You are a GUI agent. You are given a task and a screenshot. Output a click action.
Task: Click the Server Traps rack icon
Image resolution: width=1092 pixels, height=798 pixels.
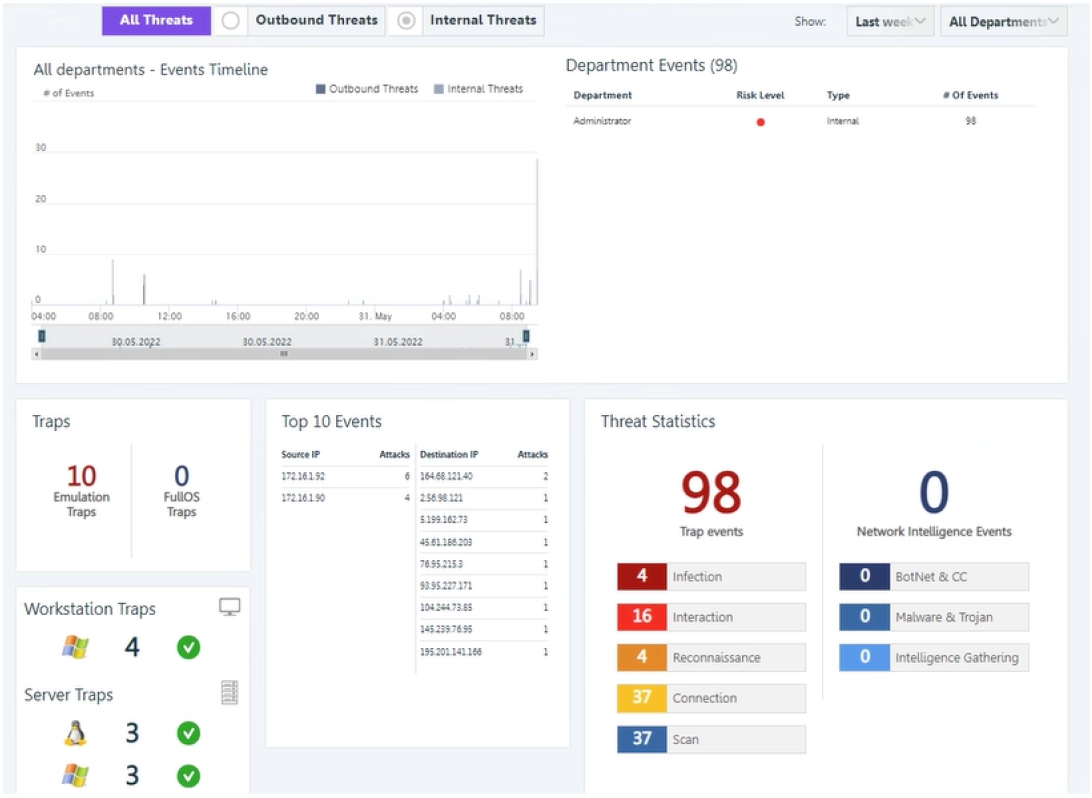coord(229,692)
